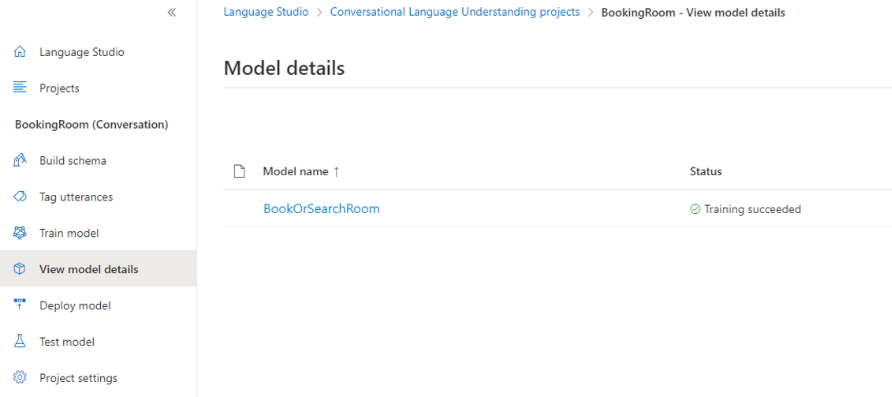Click BookingRoom - View model details breadcrumb text

click(x=693, y=13)
